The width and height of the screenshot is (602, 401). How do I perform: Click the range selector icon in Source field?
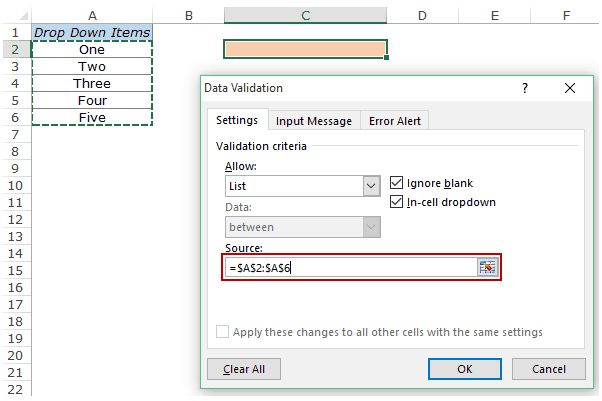(x=487, y=267)
